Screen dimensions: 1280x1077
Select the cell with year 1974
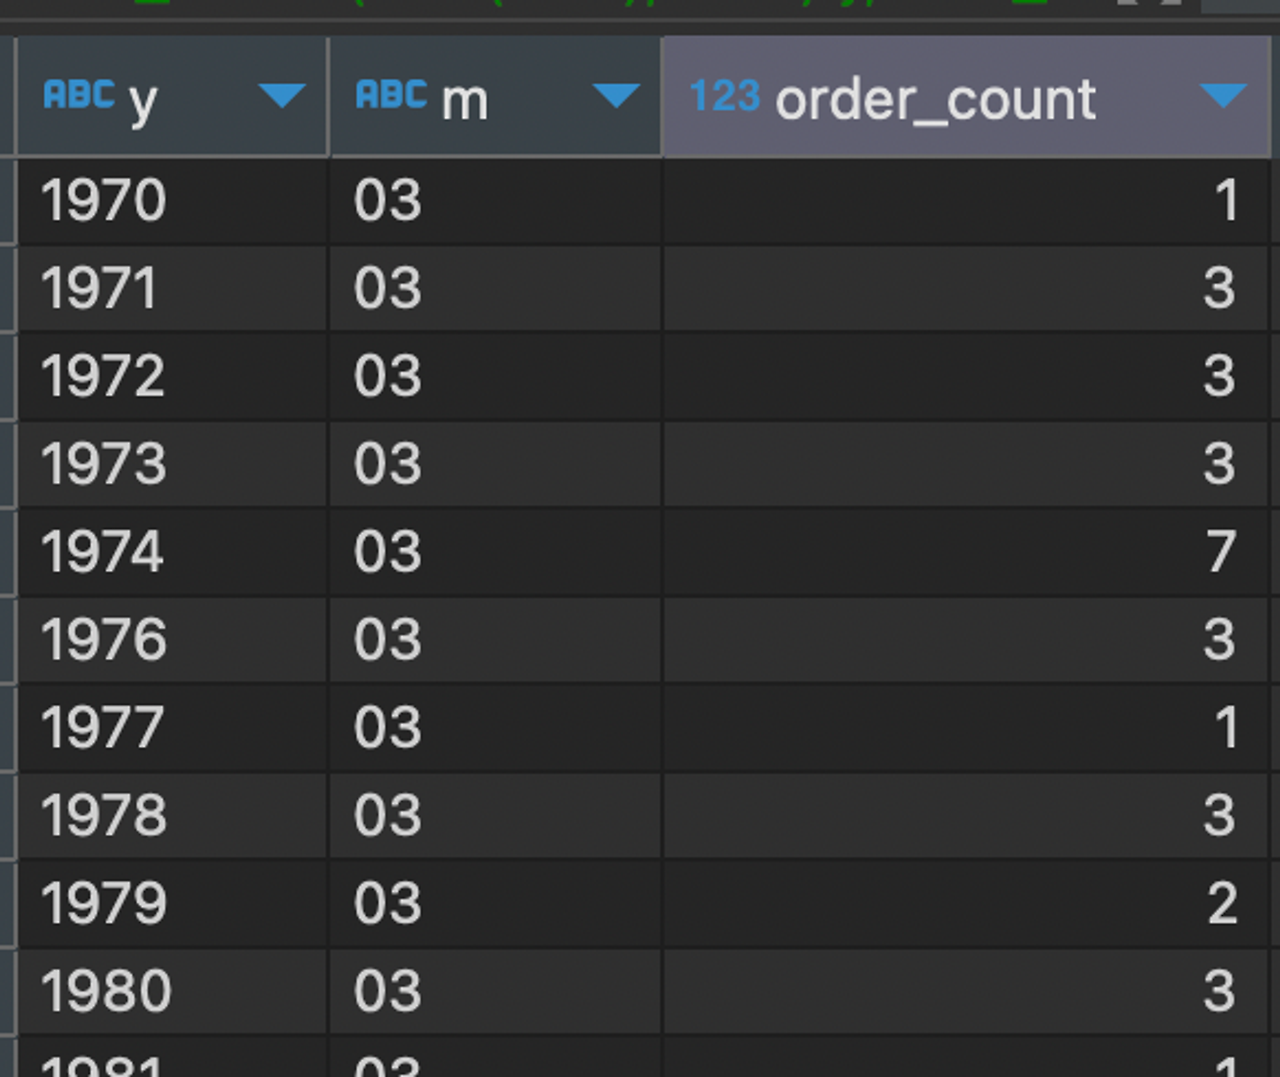[173, 553]
